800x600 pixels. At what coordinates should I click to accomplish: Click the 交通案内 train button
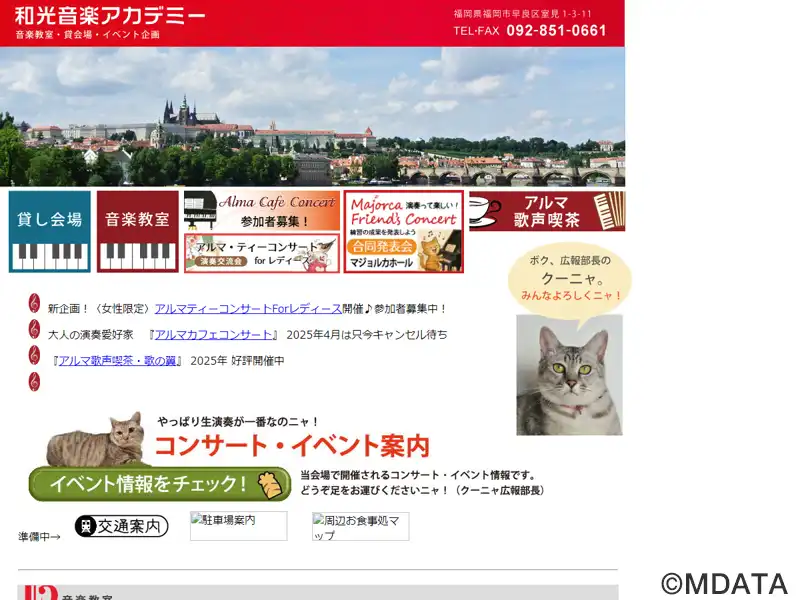pos(121,526)
